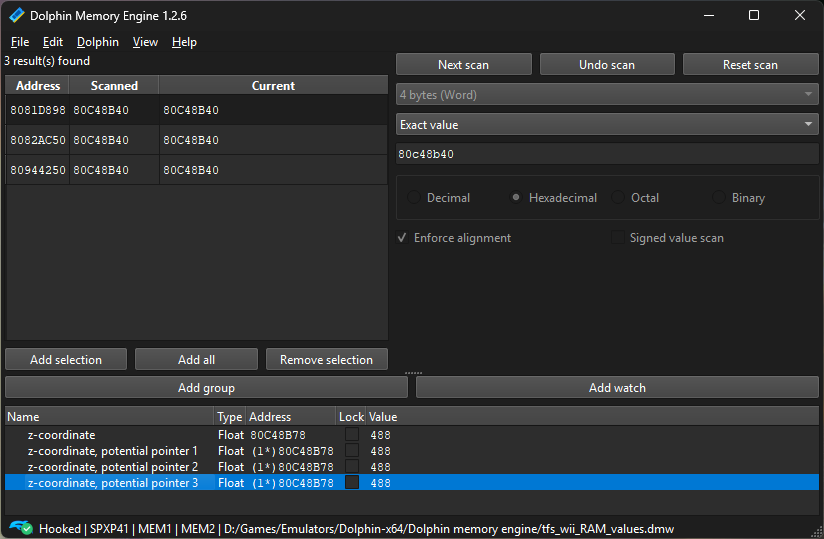Click the Address column header in results
The width and height of the screenshot is (824, 539).
(x=38, y=86)
